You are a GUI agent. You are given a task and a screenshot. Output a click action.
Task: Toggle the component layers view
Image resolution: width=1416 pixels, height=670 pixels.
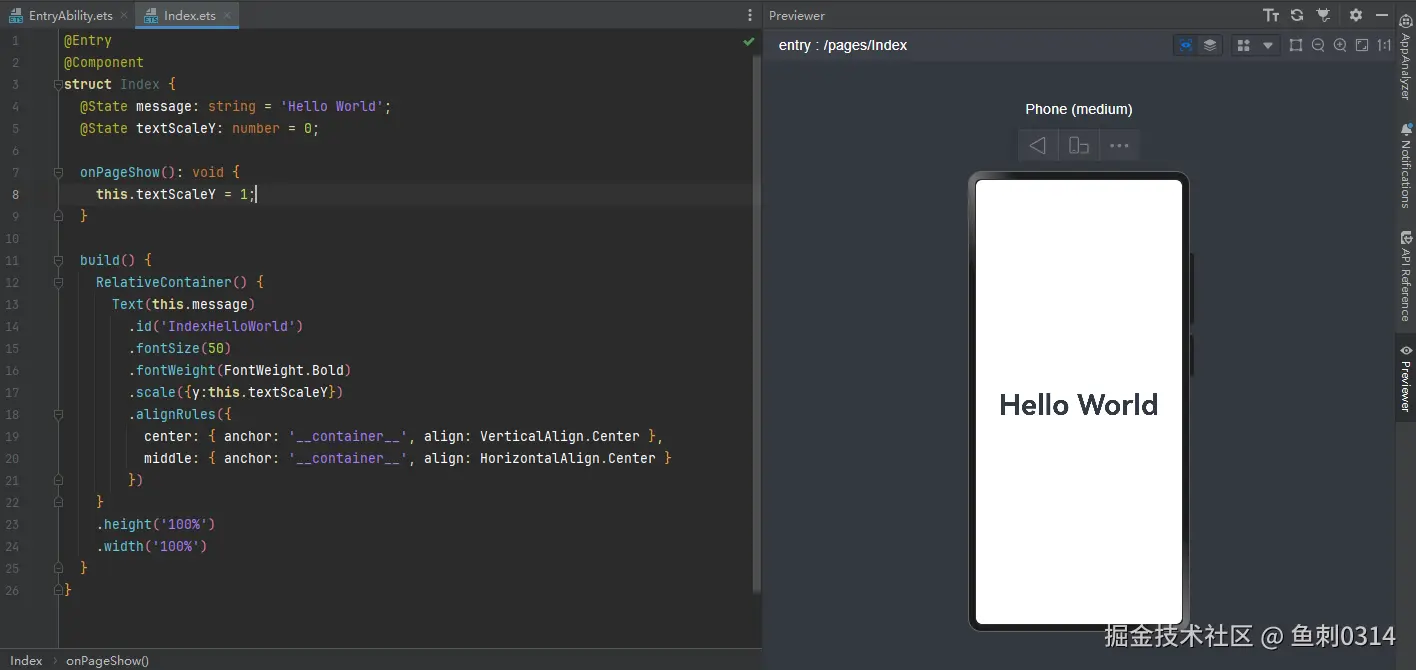pos(1210,45)
